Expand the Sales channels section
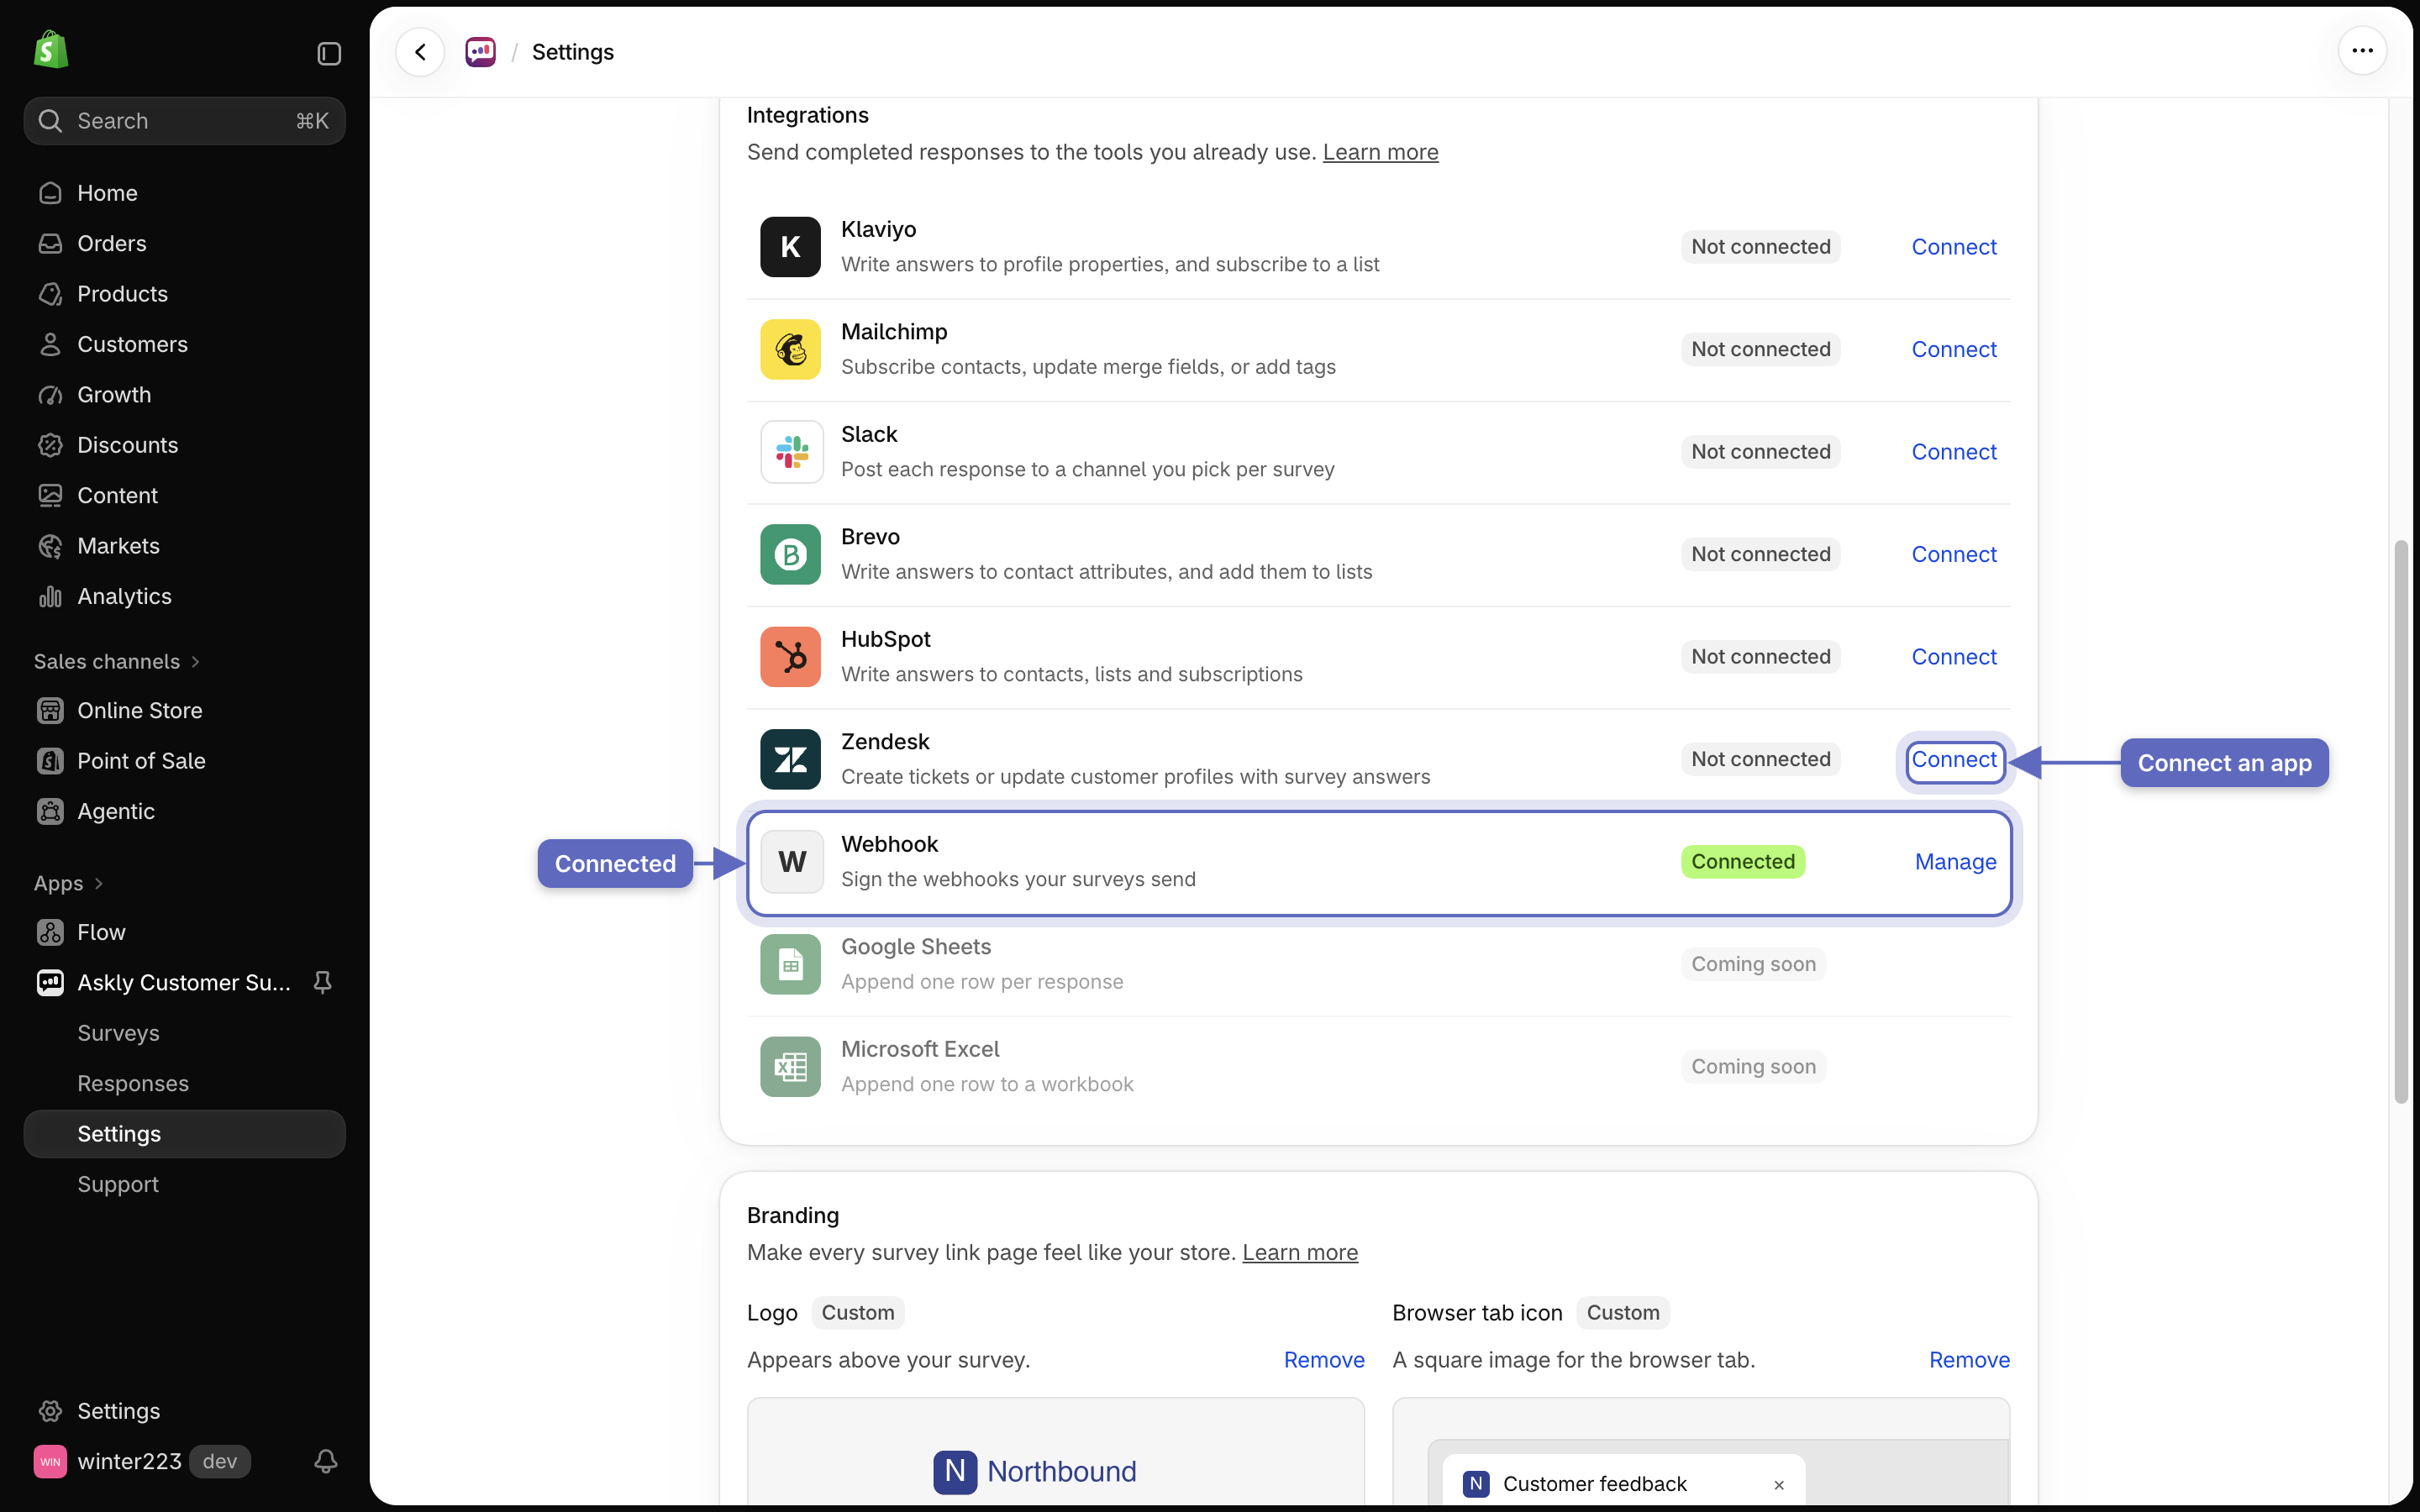This screenshot has width=2420, height=1512. (x=117, y=662)
